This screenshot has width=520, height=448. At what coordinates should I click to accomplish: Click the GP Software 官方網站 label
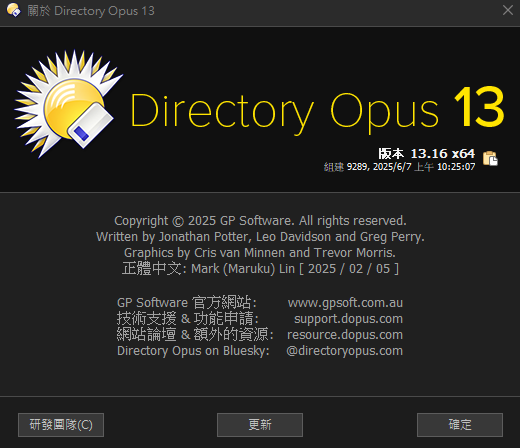(187, 303)
